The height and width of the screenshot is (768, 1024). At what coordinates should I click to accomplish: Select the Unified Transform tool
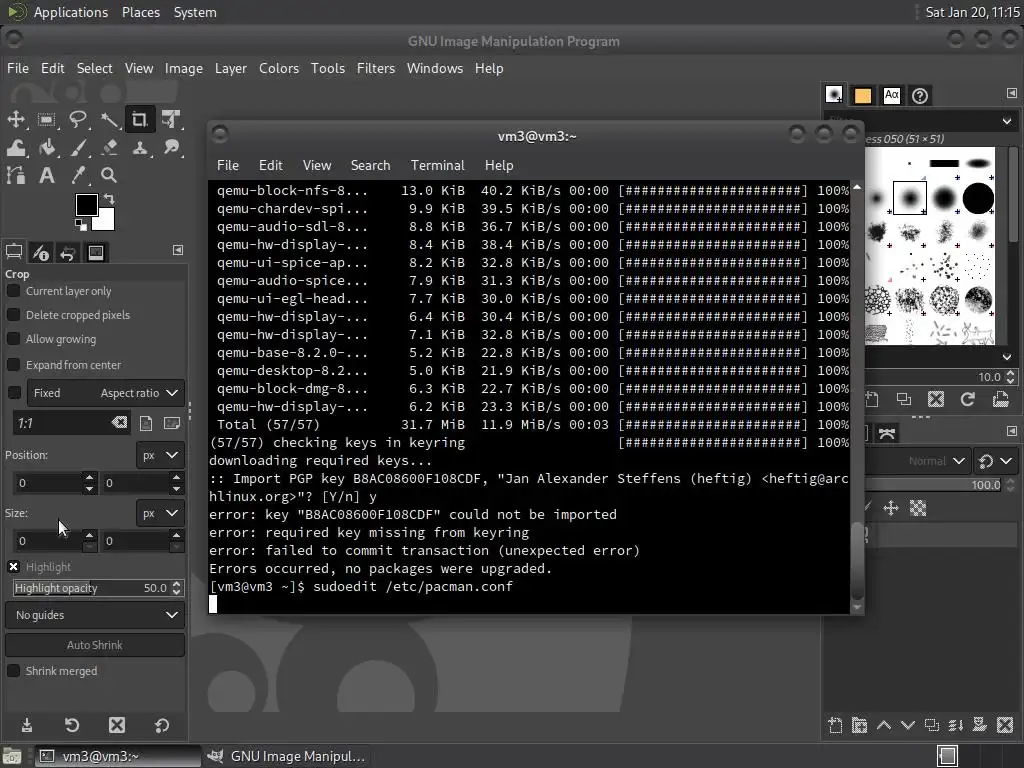coord(171,120)
